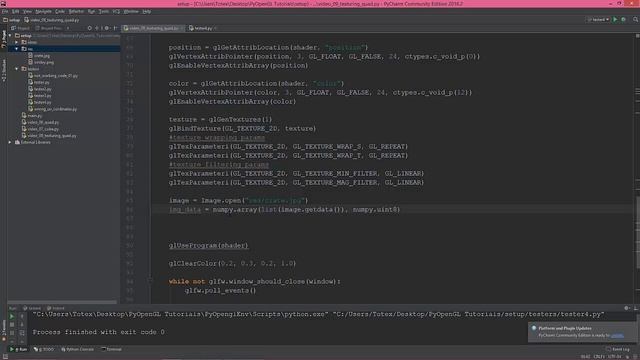The height and width of the screenshot is (360, 640).
Task: Start debugging with the bug icon
Action: coord(623,20)
